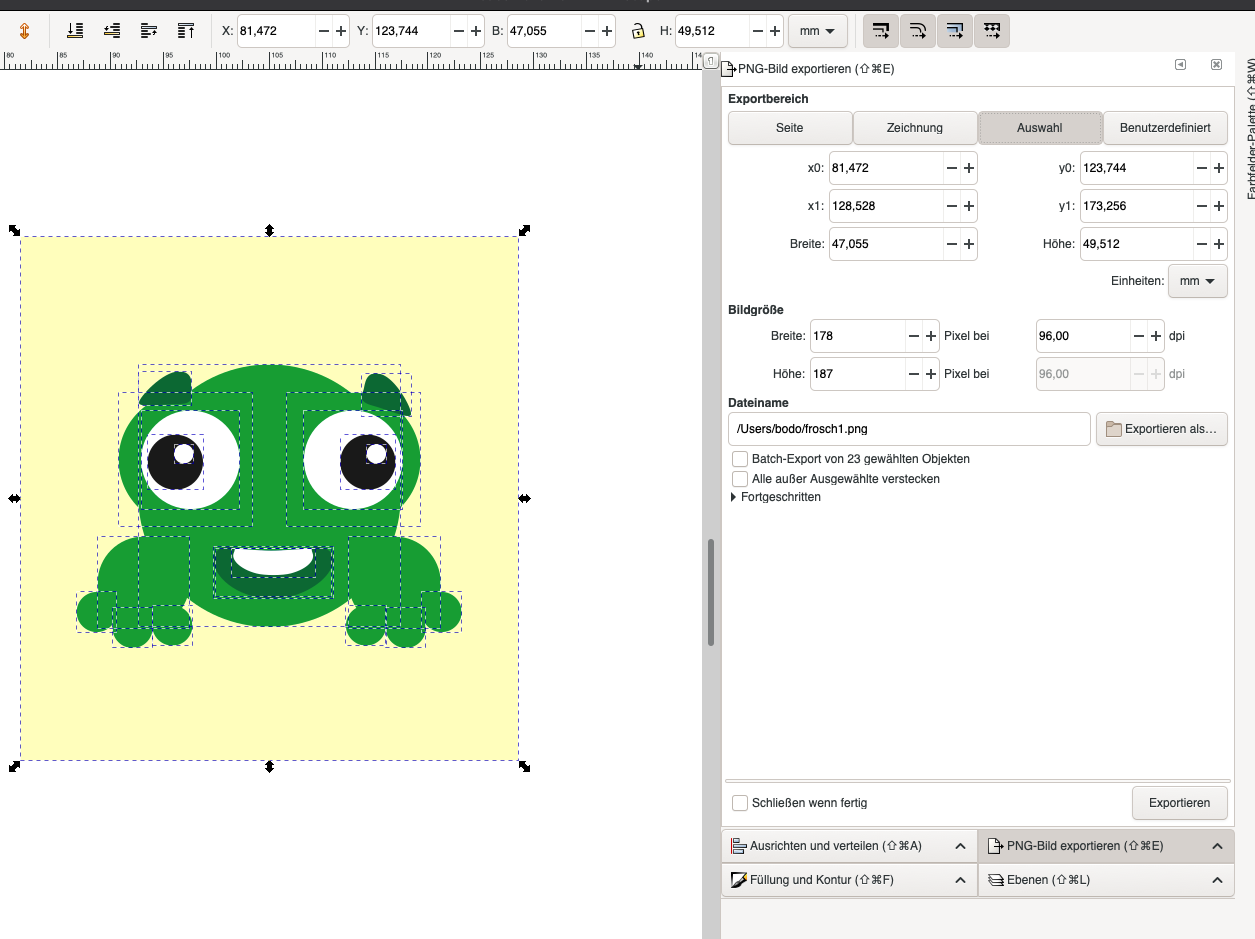The image size is (1255, 939).
Task: Click the Dateiname field with frosch1.png path
Action: (908, 429)
